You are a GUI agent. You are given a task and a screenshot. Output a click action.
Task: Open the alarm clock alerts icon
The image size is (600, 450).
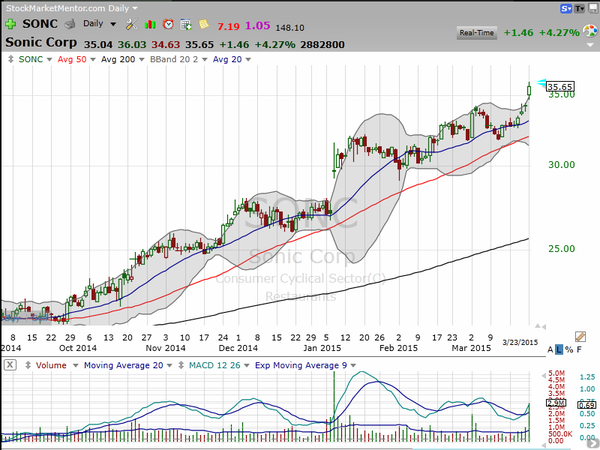(x=168, y=24)
